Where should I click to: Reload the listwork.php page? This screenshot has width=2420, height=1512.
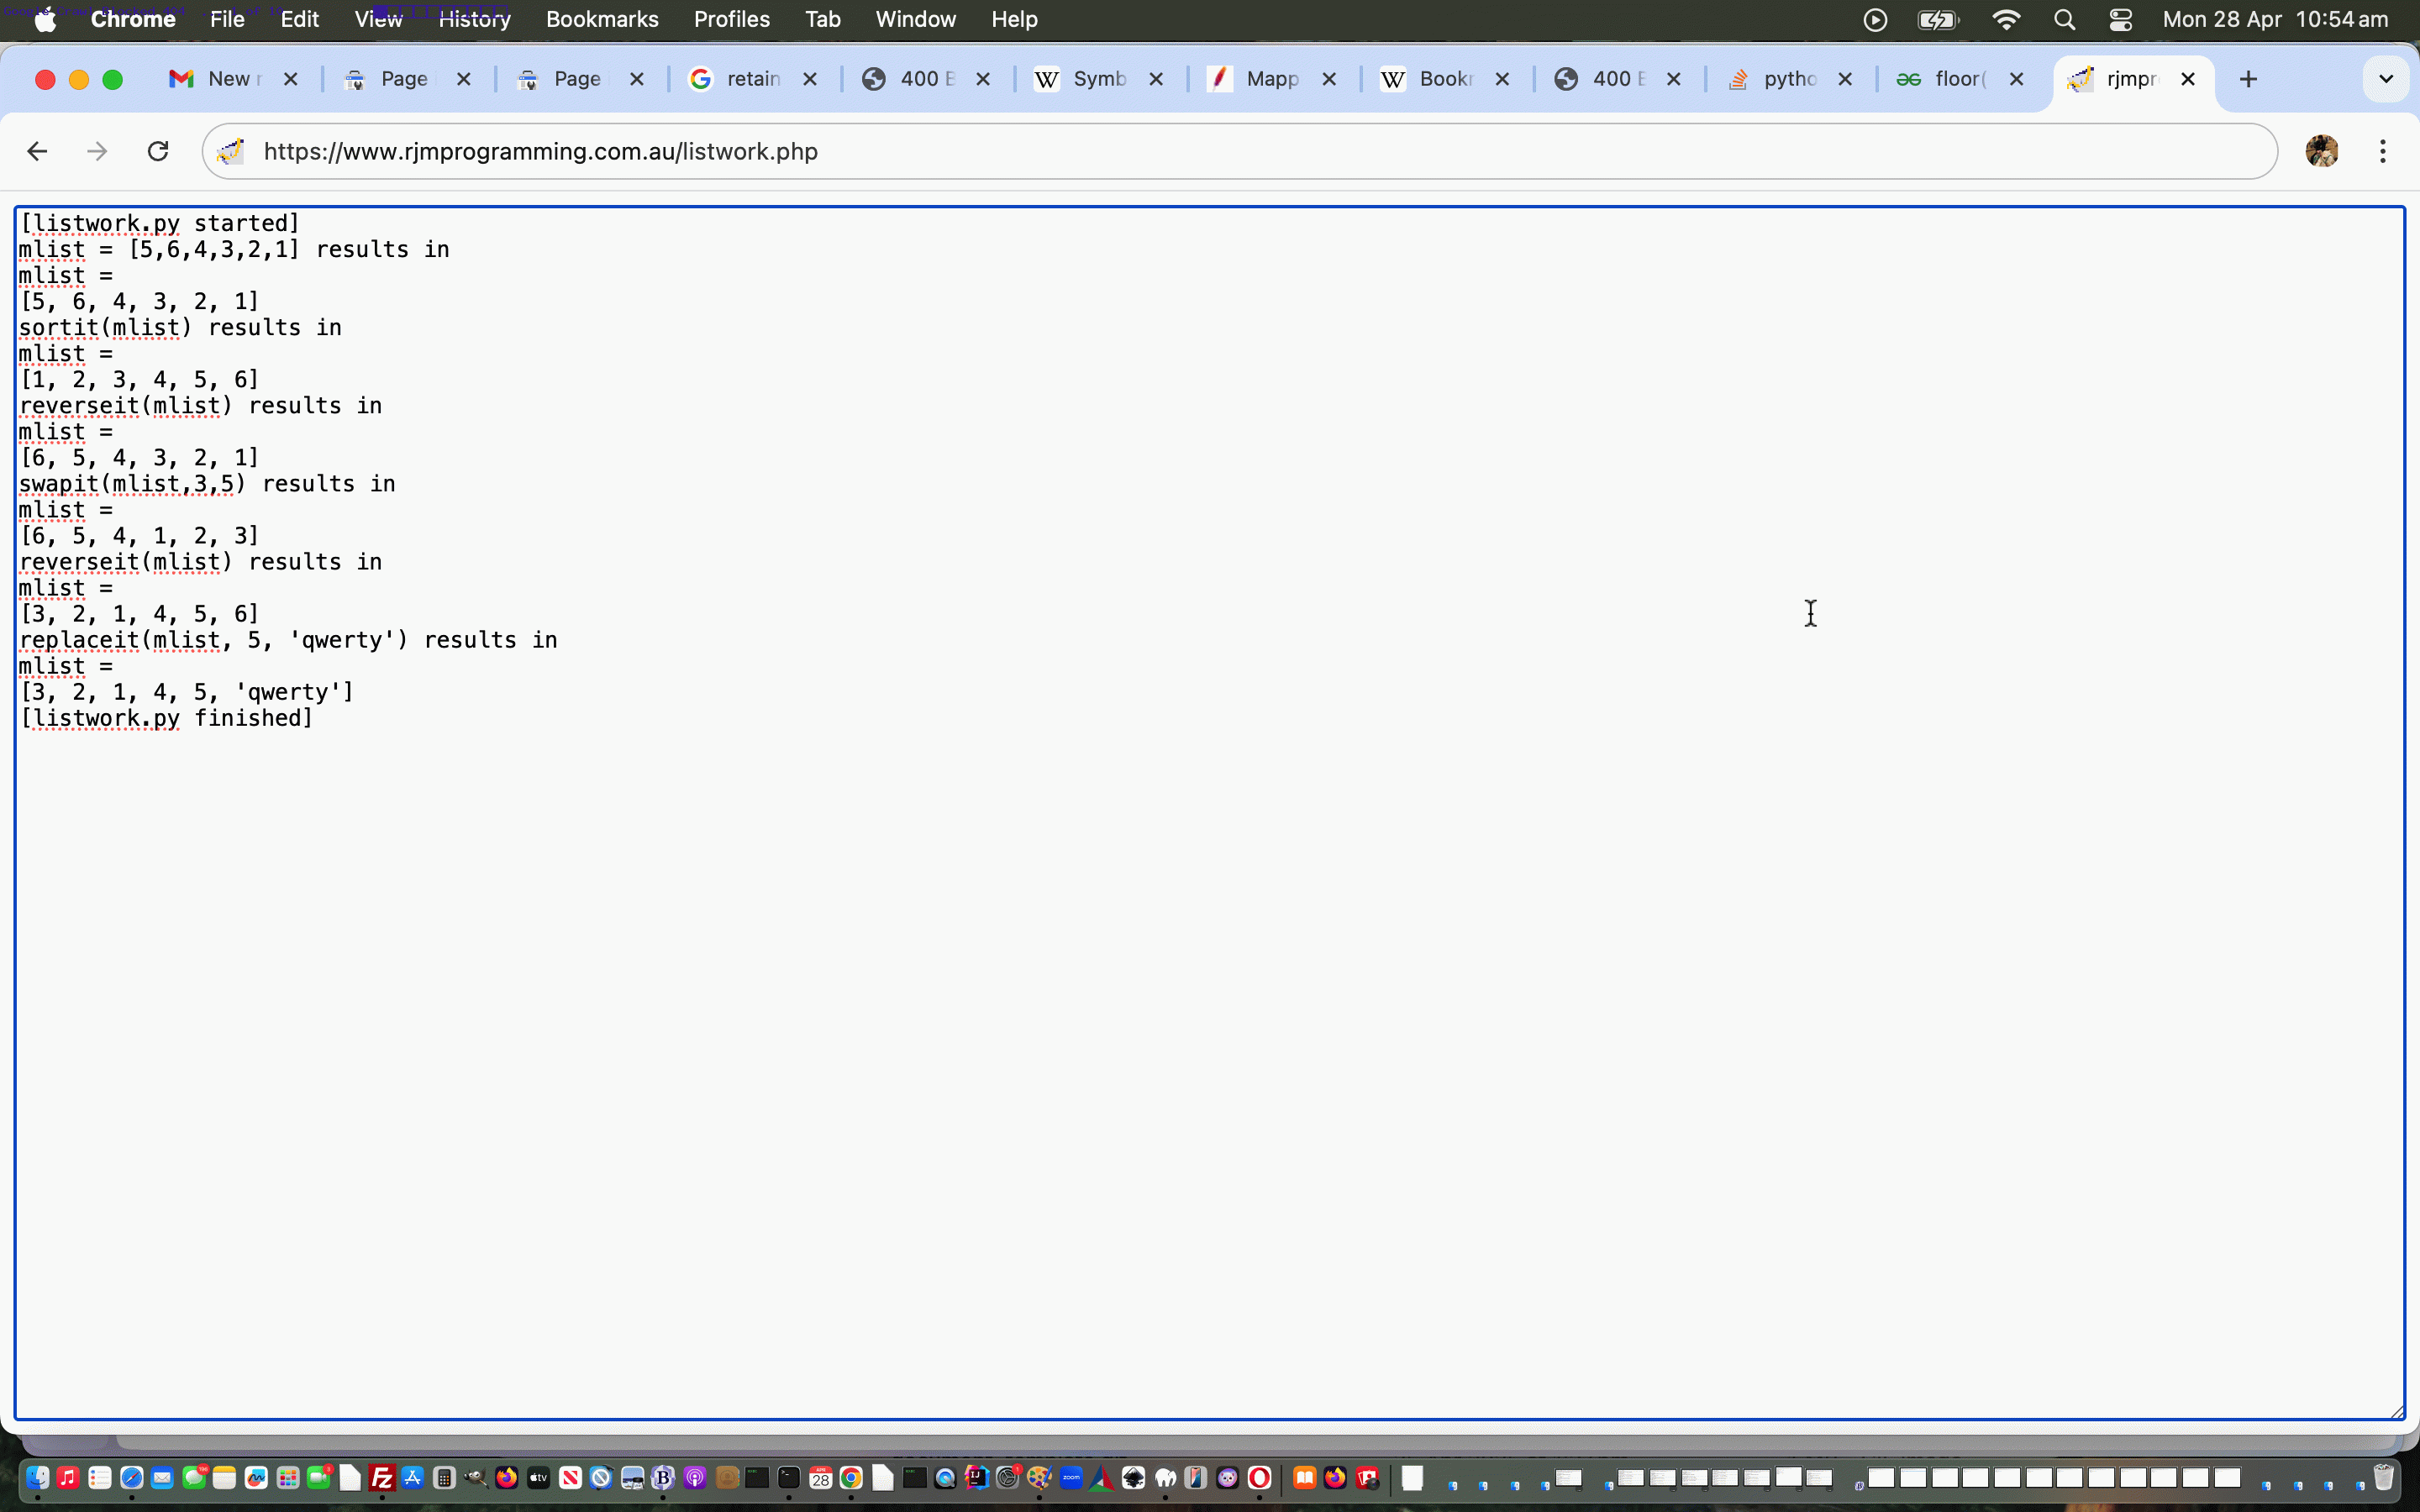pyautogui.click(x=158, y=151)
